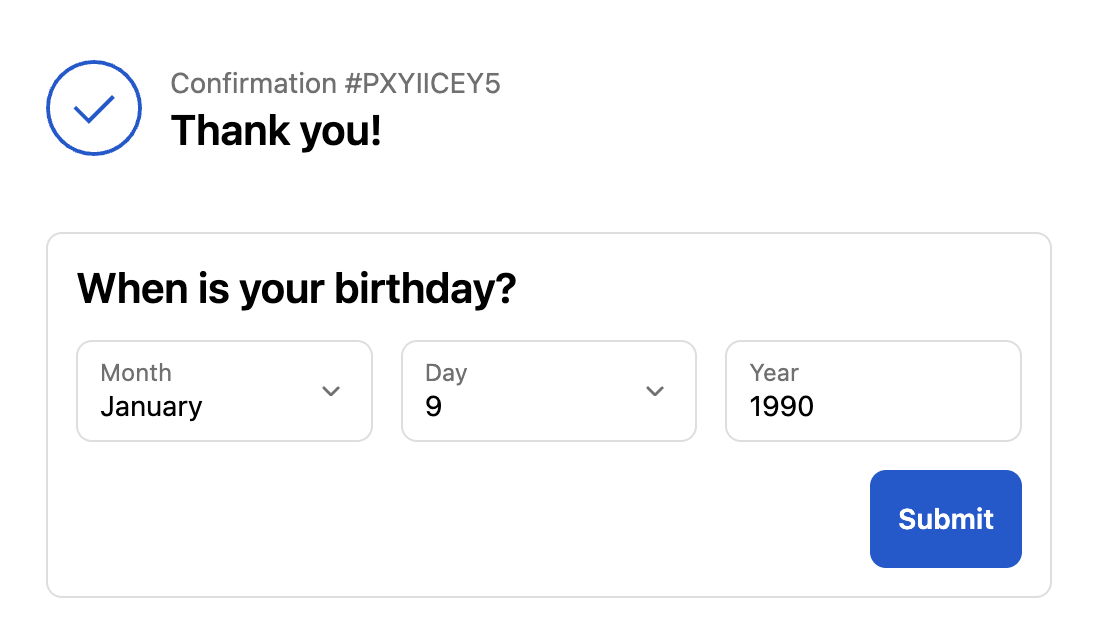Click the 1990 text in Year

coord(781,407)
